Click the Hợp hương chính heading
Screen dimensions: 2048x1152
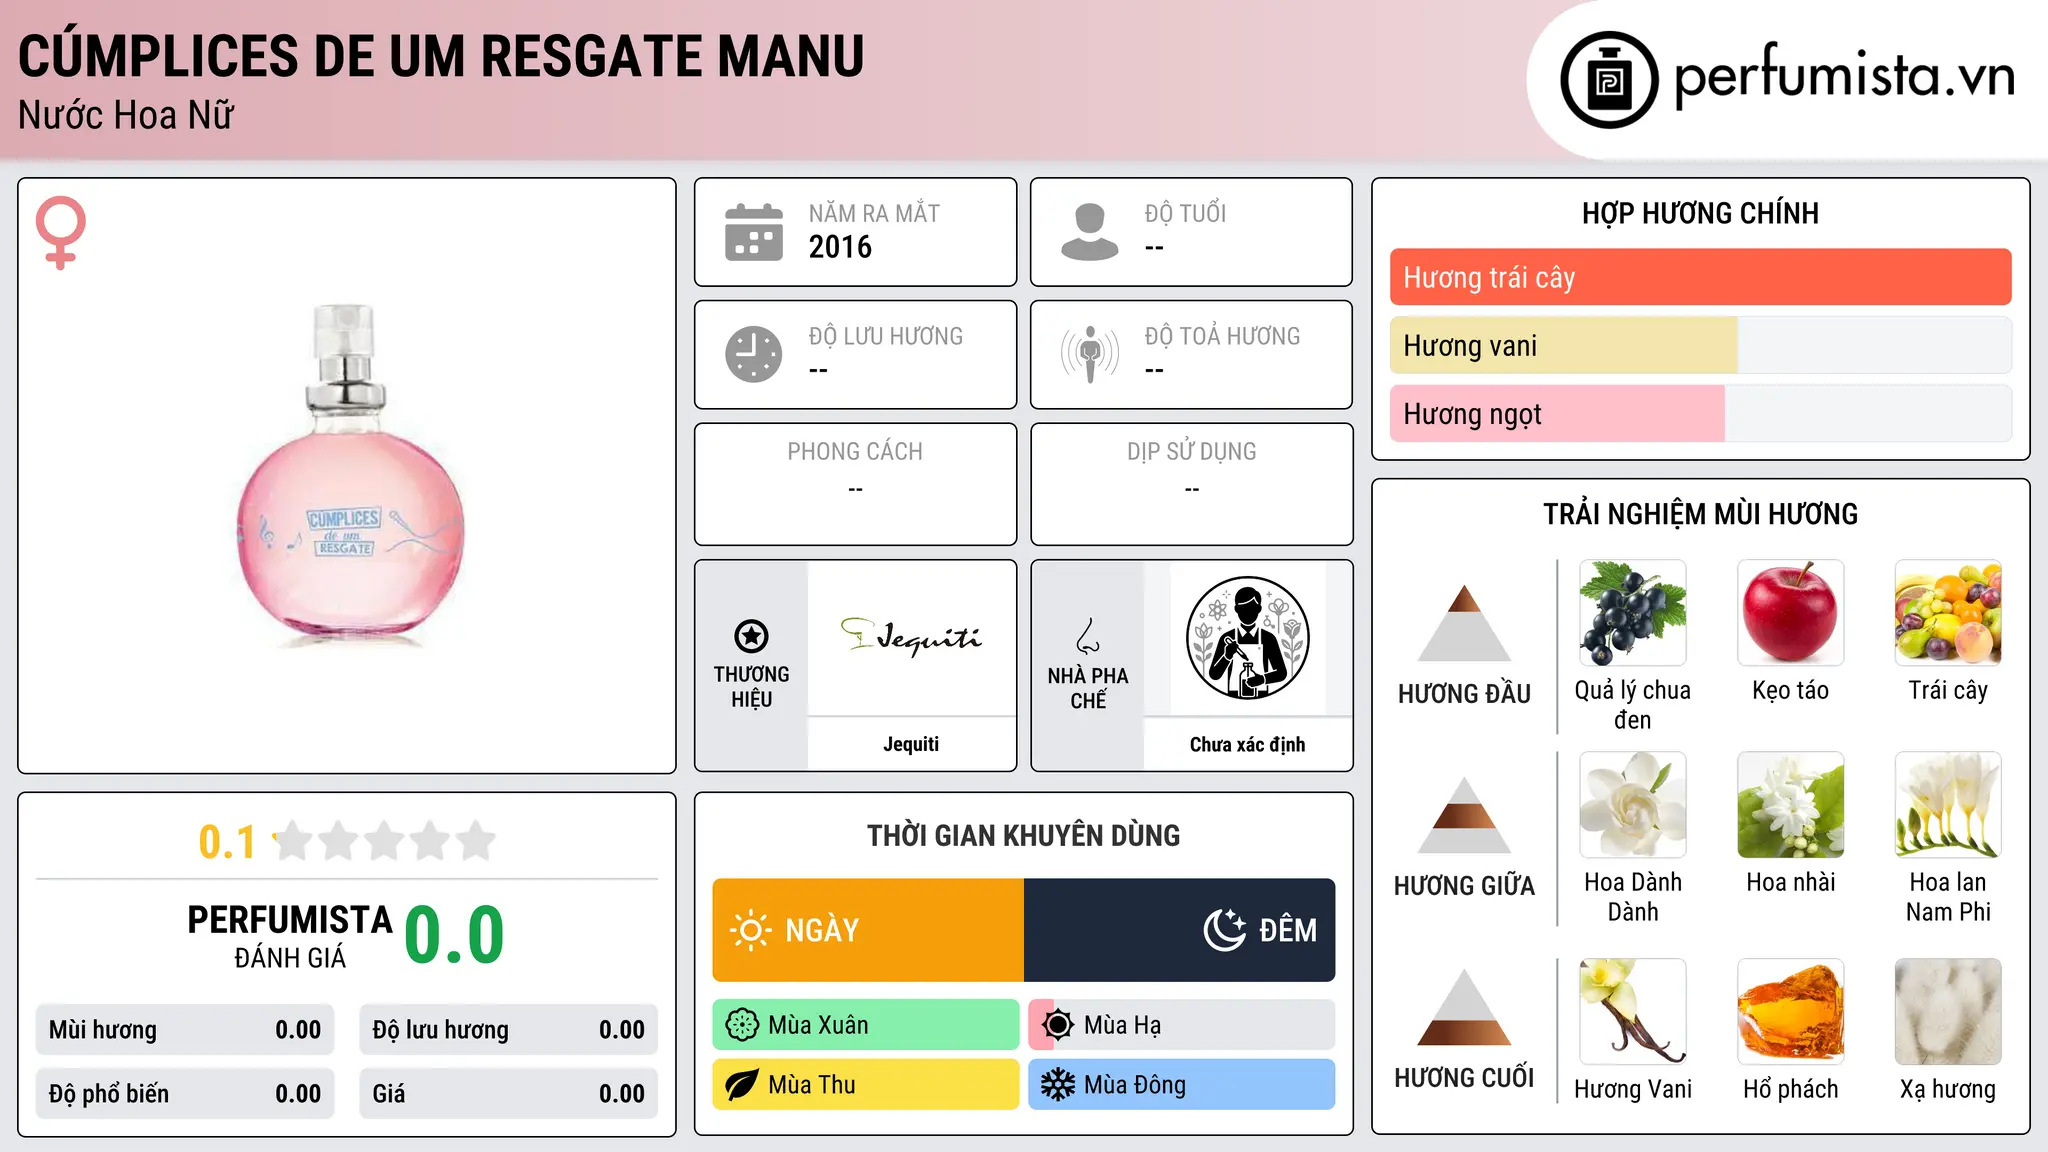pos(1701,213)
